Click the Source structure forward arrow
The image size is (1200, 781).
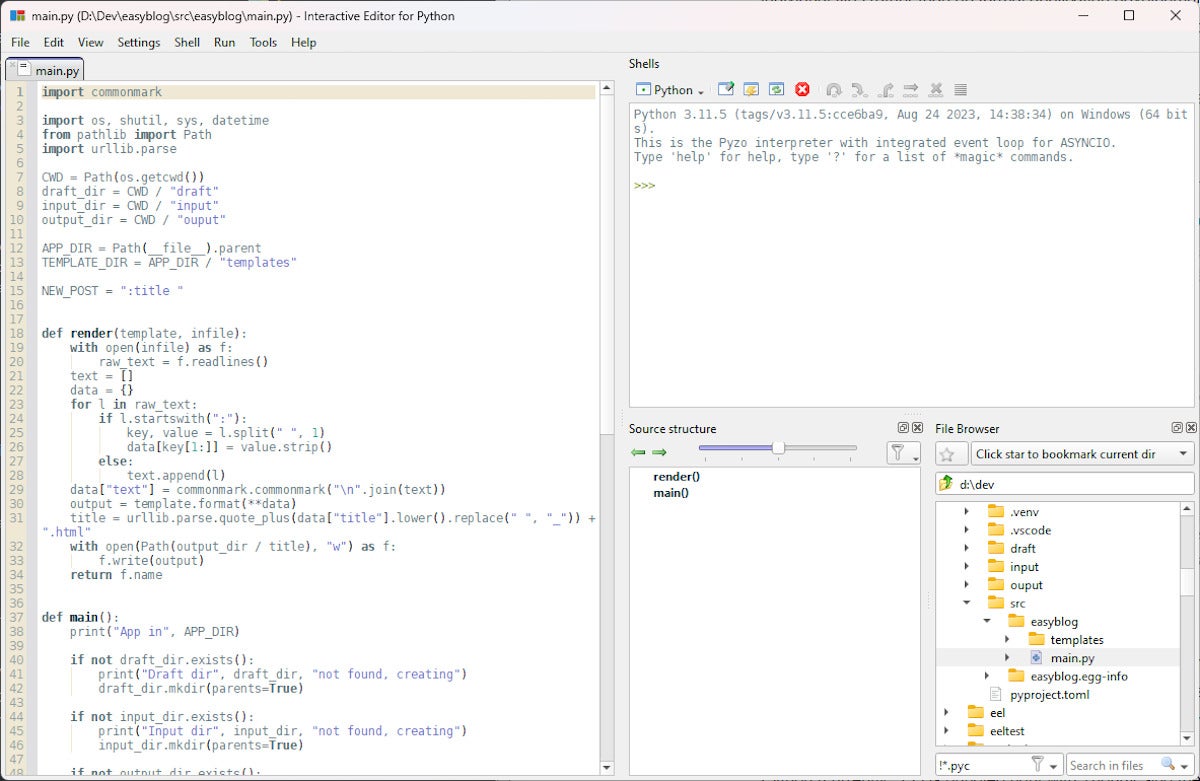[659, 453]
